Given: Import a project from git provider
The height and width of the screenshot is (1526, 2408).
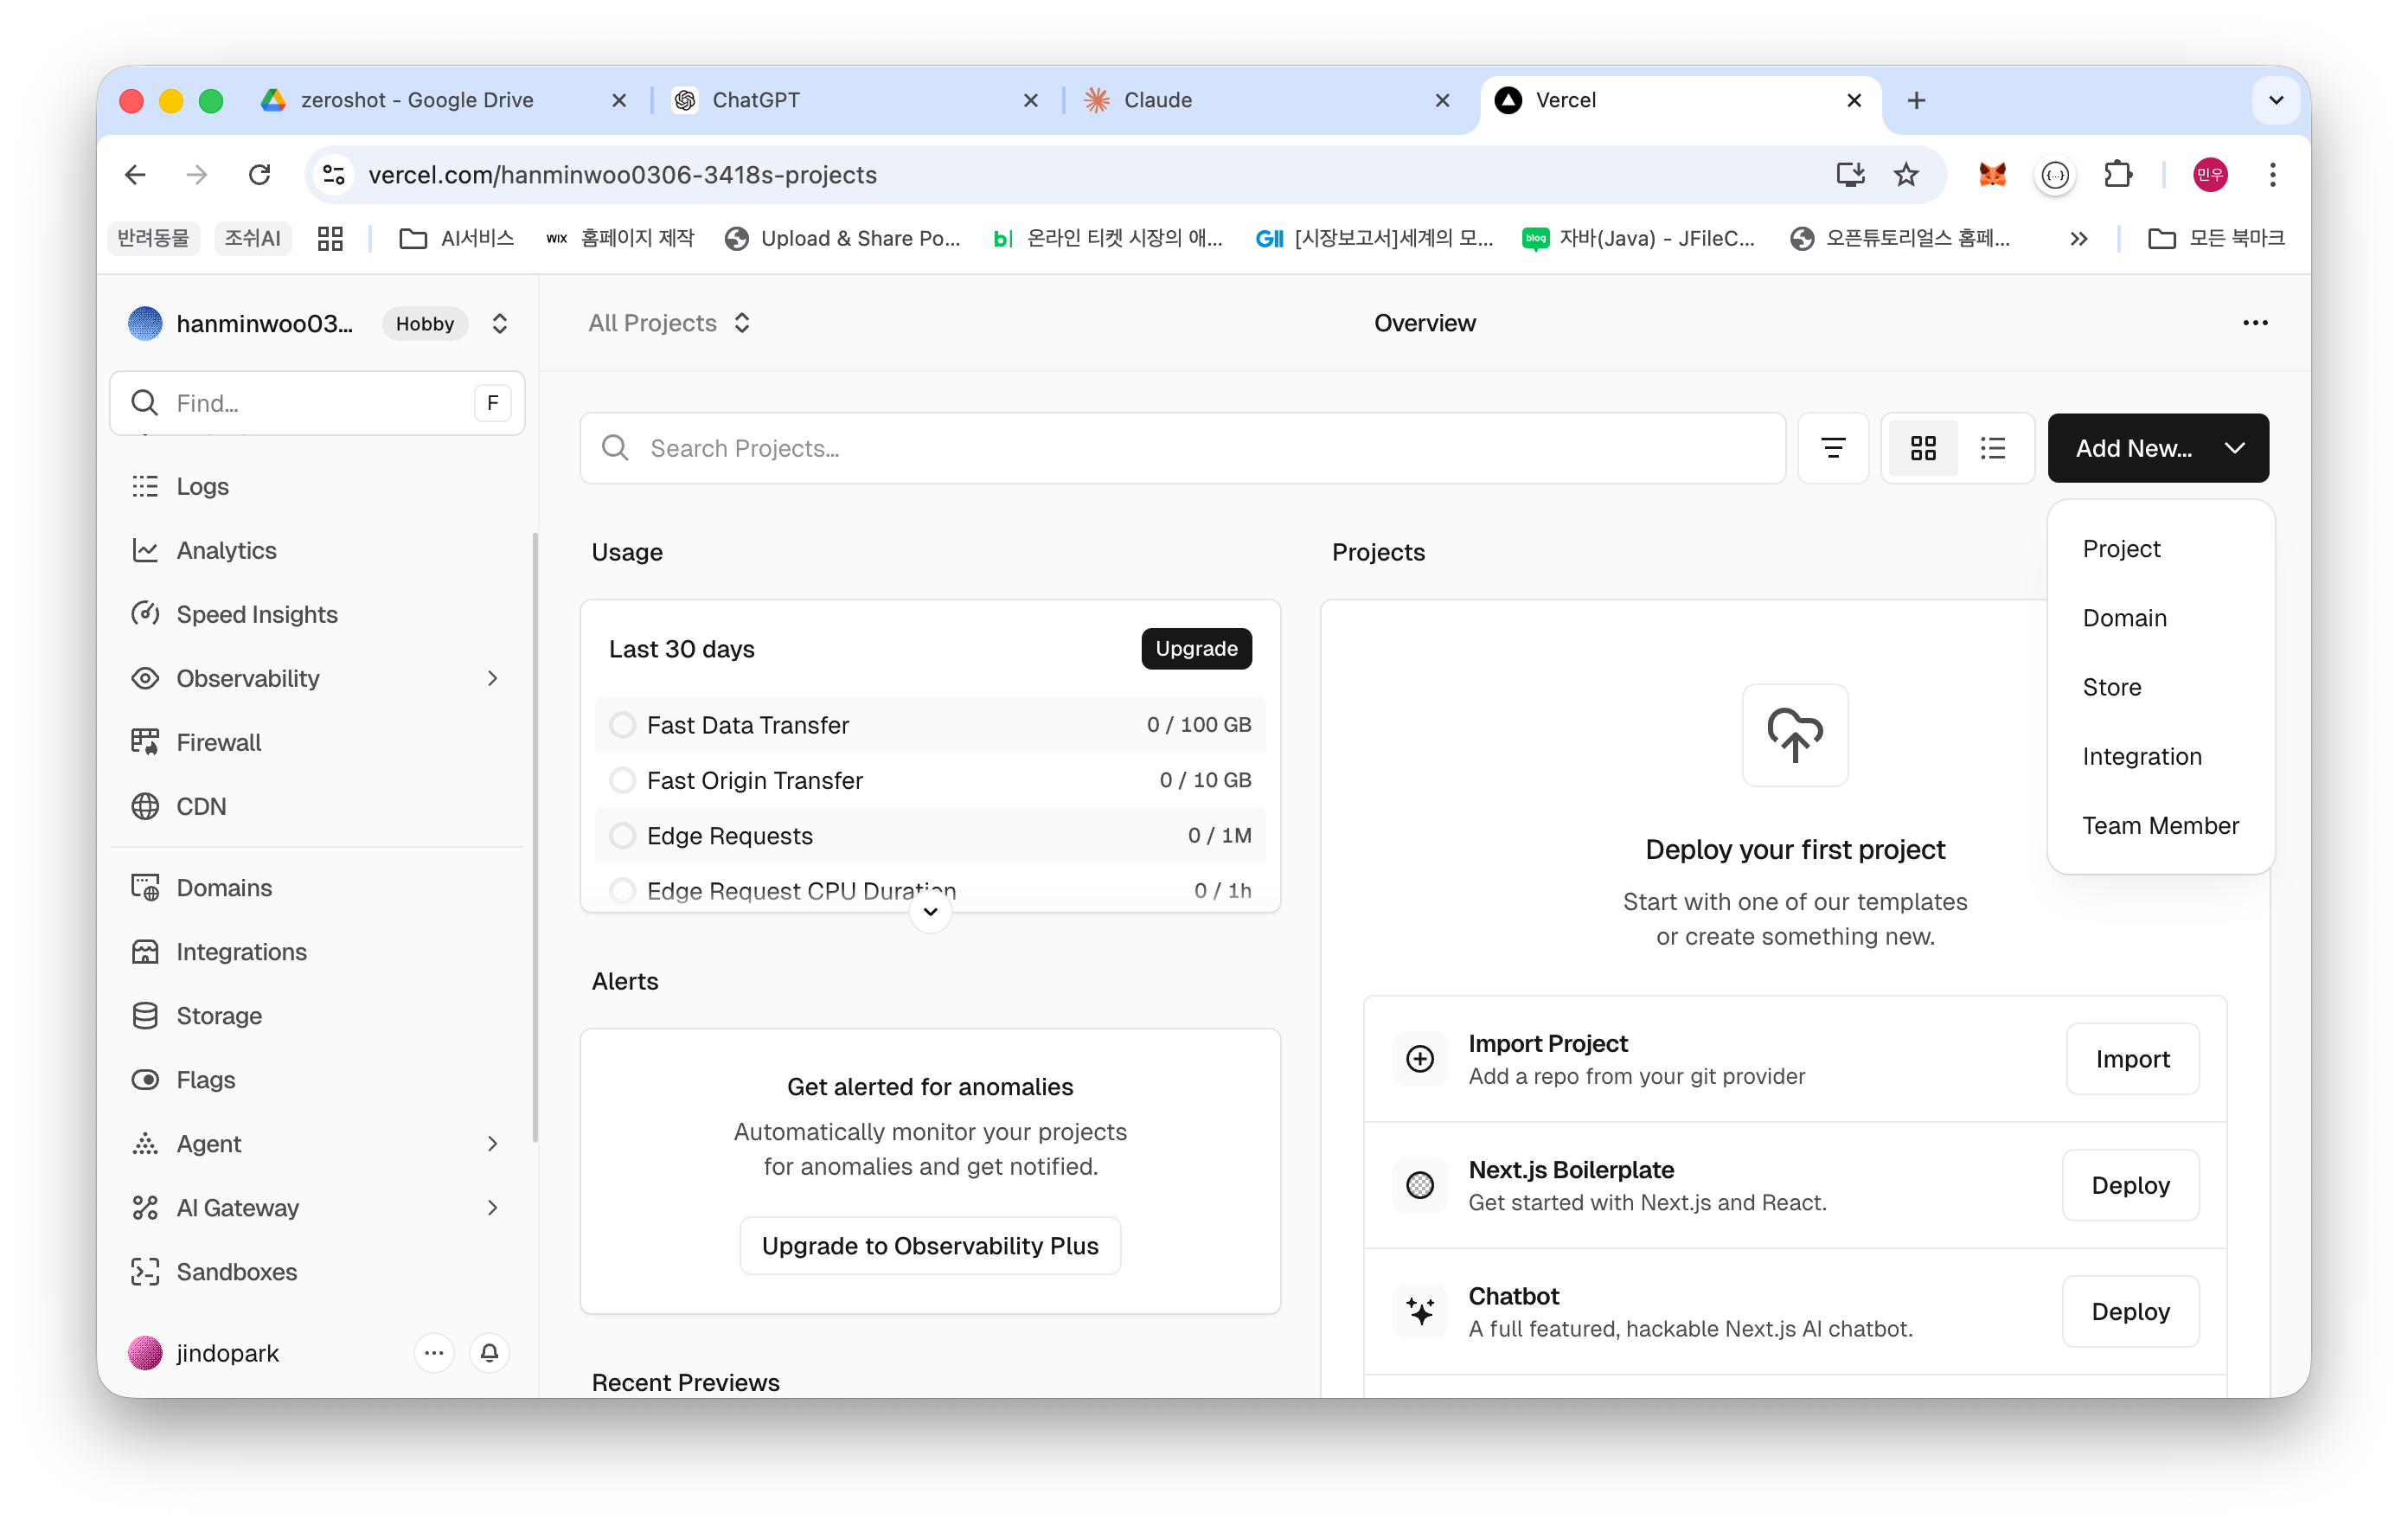Looking at the screenshot, I should coord(2132,1059).
